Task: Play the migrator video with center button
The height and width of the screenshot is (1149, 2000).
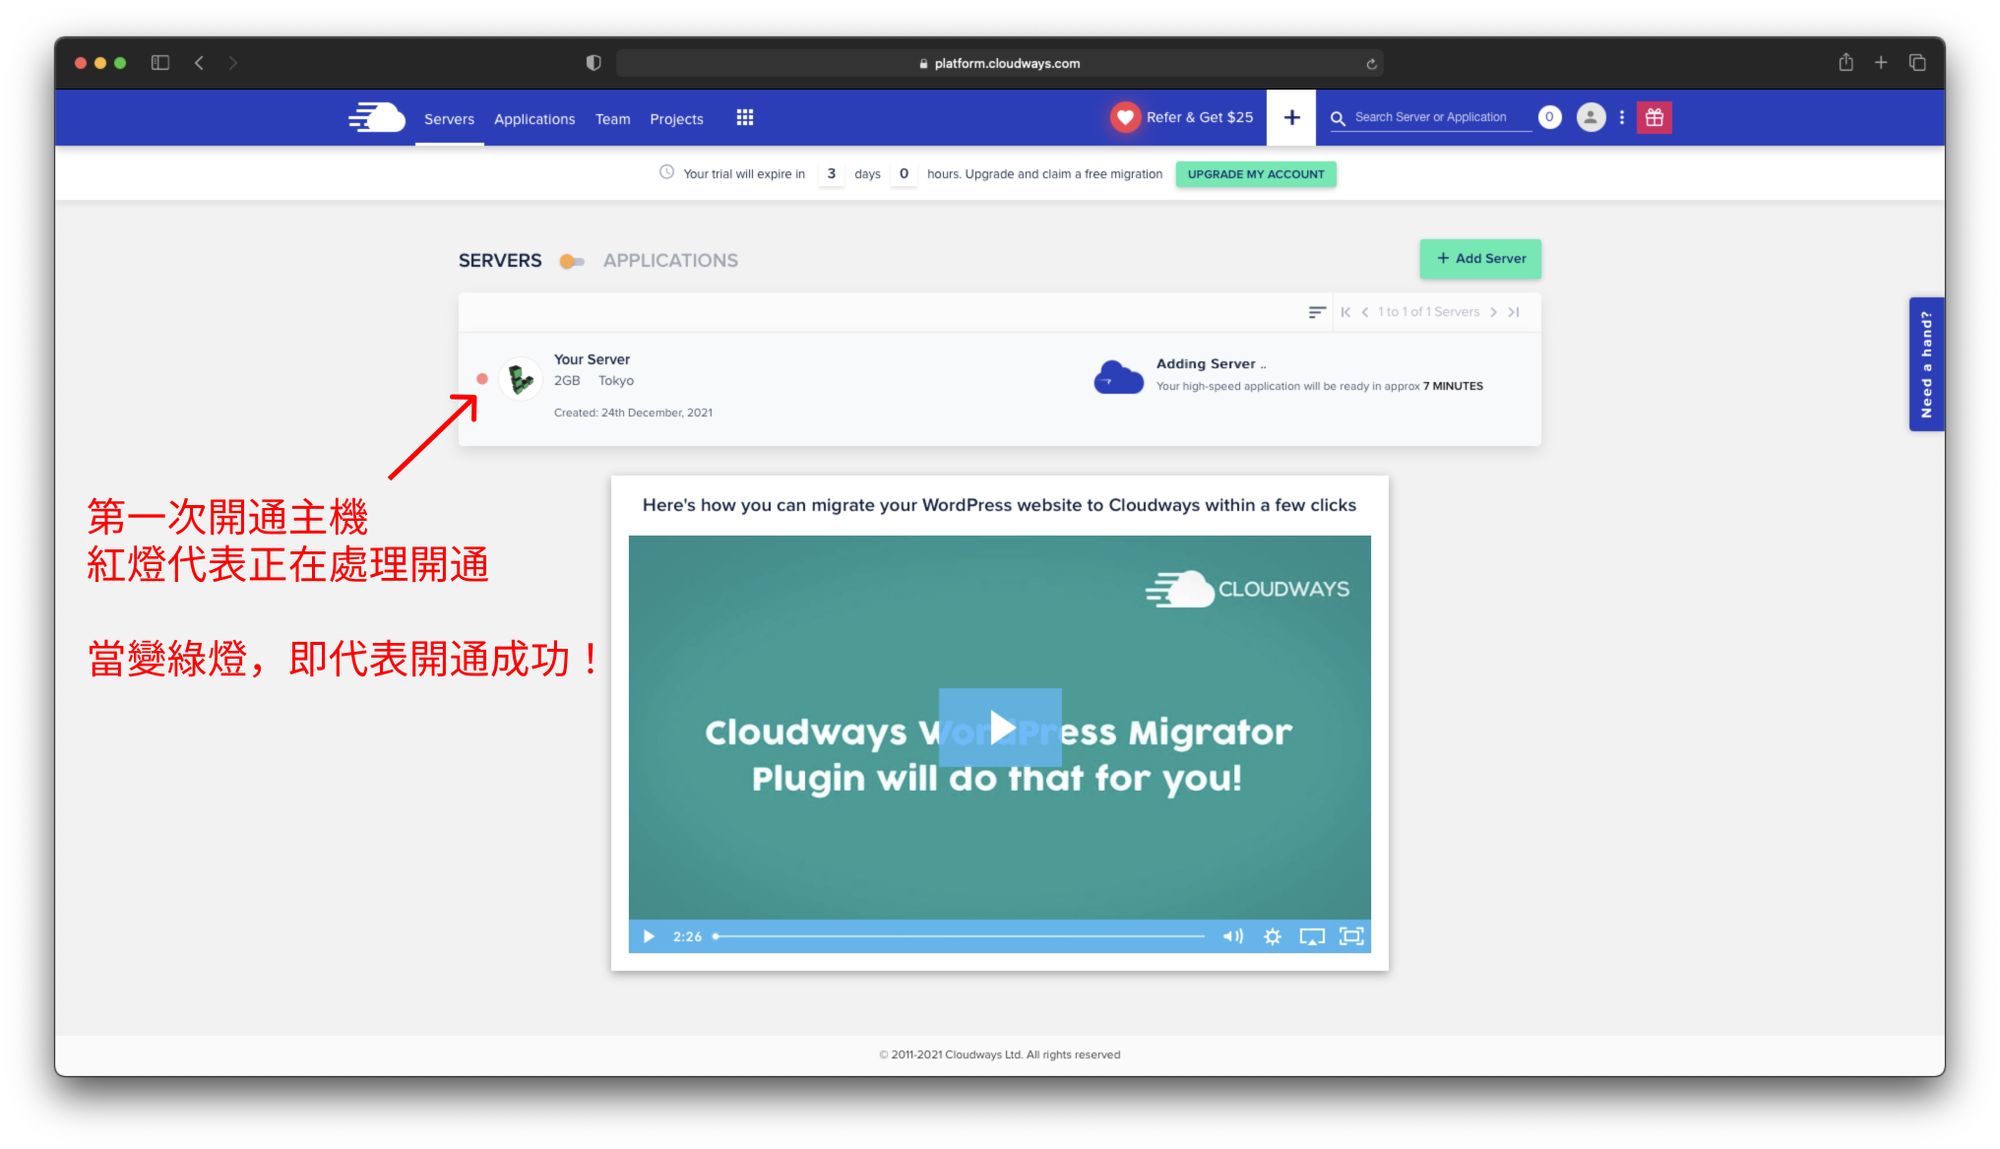Action: pyautogui.click(x=1000, y=727)
